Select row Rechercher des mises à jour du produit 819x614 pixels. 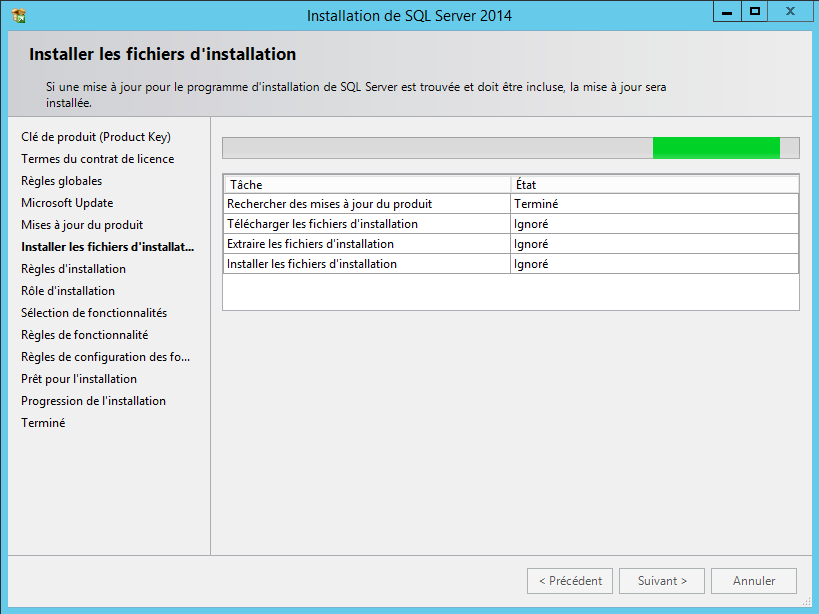click(511, 204)
